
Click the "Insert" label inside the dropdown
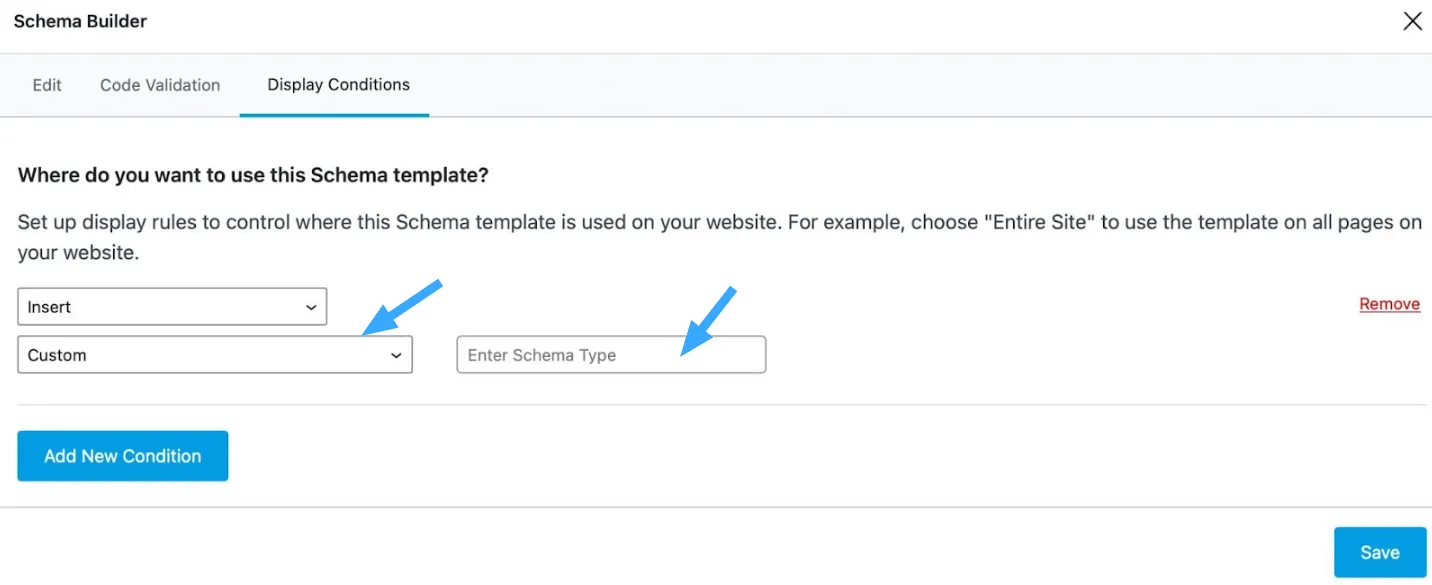[x=49, y=307]
